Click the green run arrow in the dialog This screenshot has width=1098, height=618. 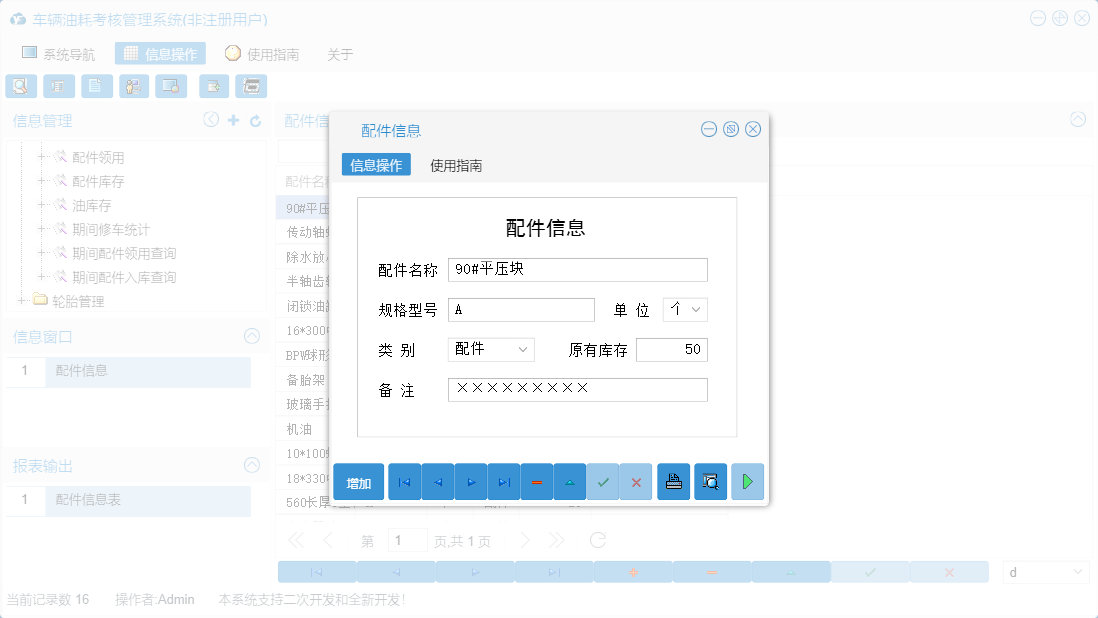pyautogui.click(x=747, y=481)
